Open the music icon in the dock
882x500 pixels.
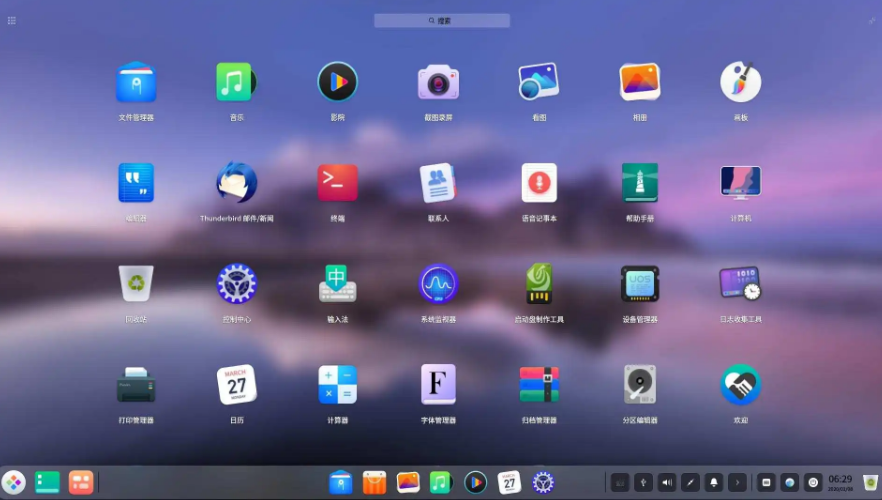(x=441, y=483)
